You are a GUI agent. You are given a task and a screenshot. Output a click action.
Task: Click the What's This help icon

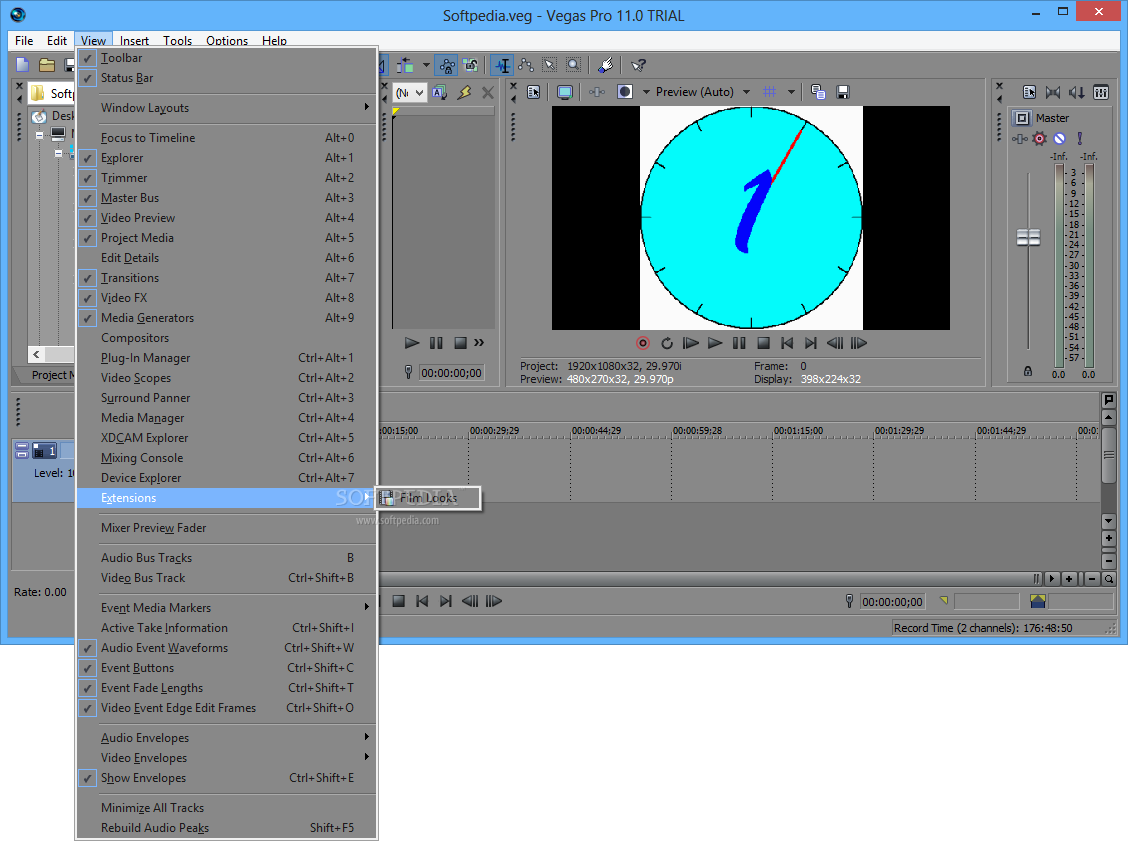[638, 65]
